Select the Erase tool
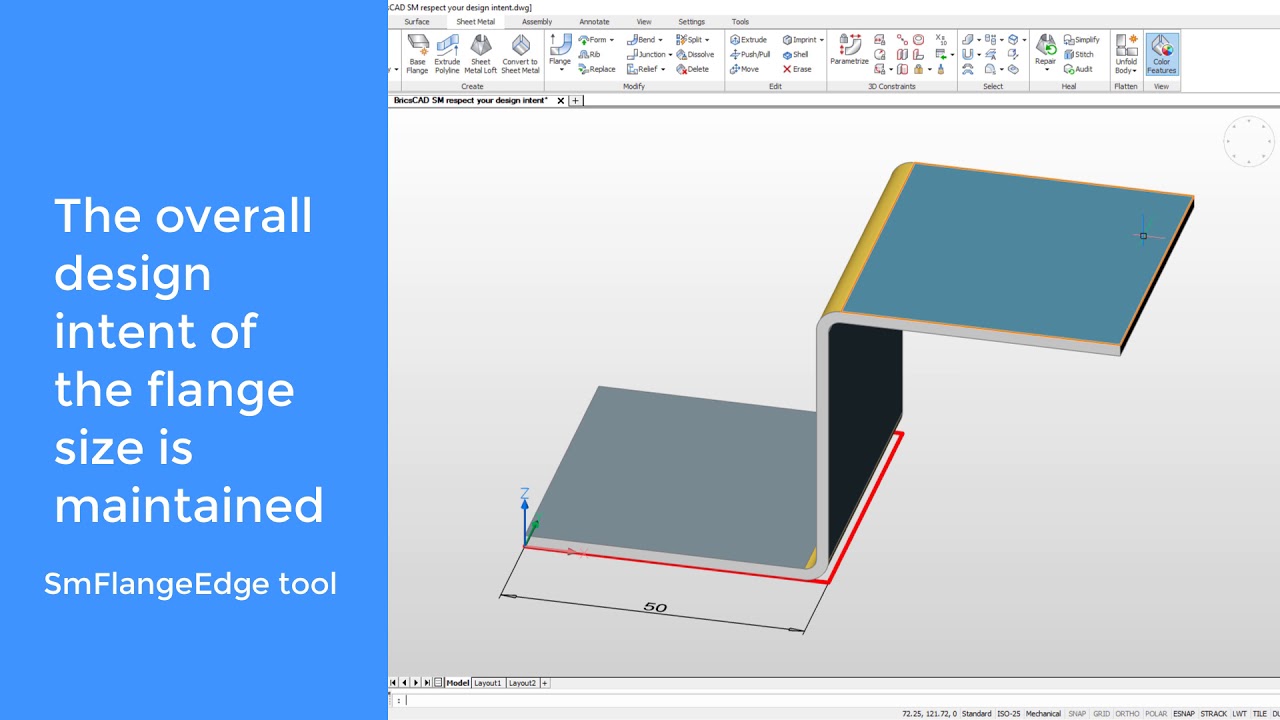The image size is (1280, 720). click(x=797, y=69)
